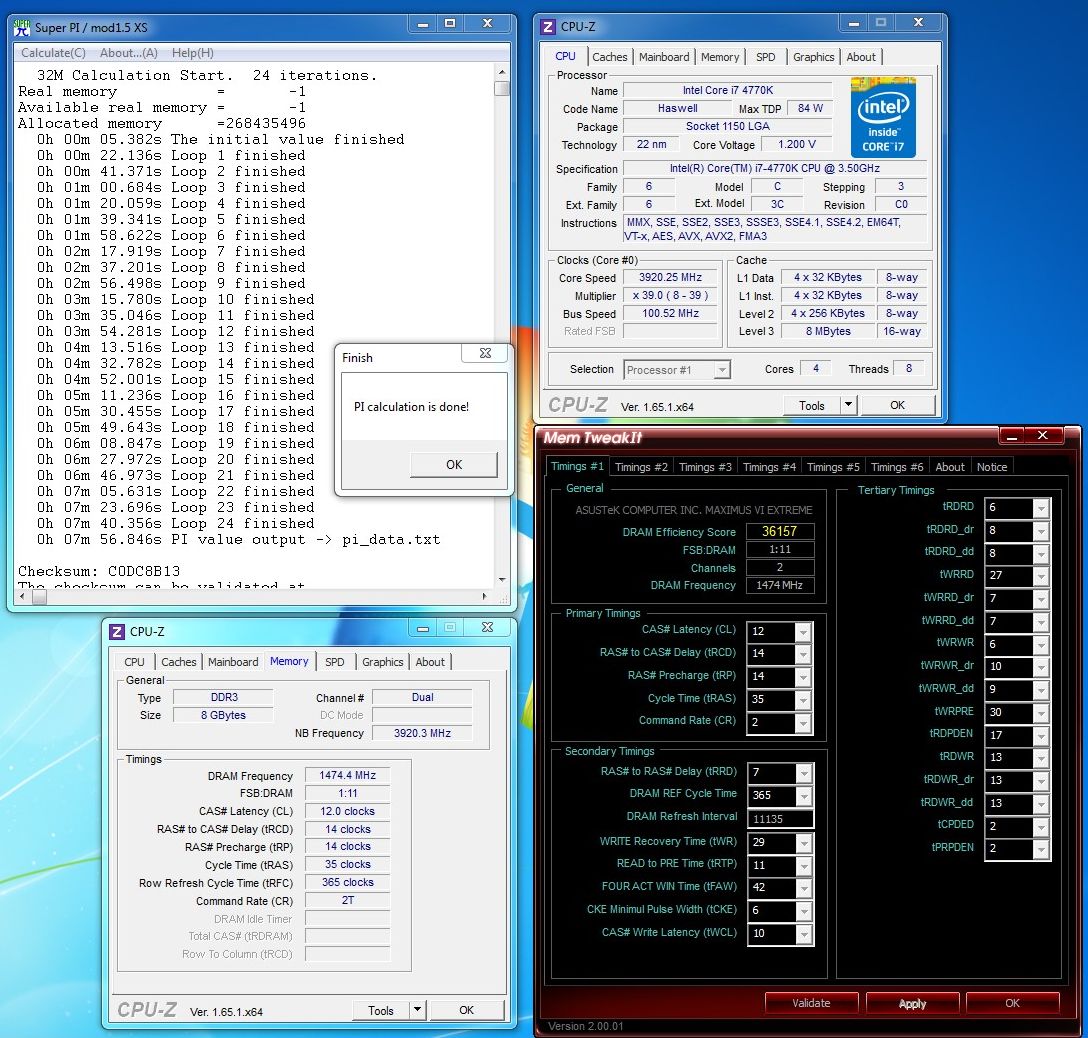Screen dimensions: 1088x1038
Task: Open the Tools dropdown arrow in the CPU-Z memory window
Action: [417, 1010]
